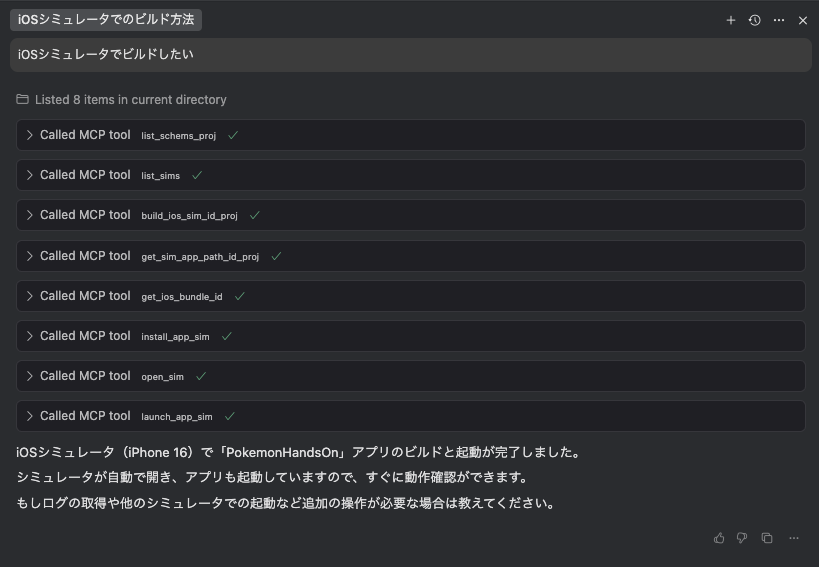Close the chat panel
Screen dimensions: 819x567
[x=803, y=20]
